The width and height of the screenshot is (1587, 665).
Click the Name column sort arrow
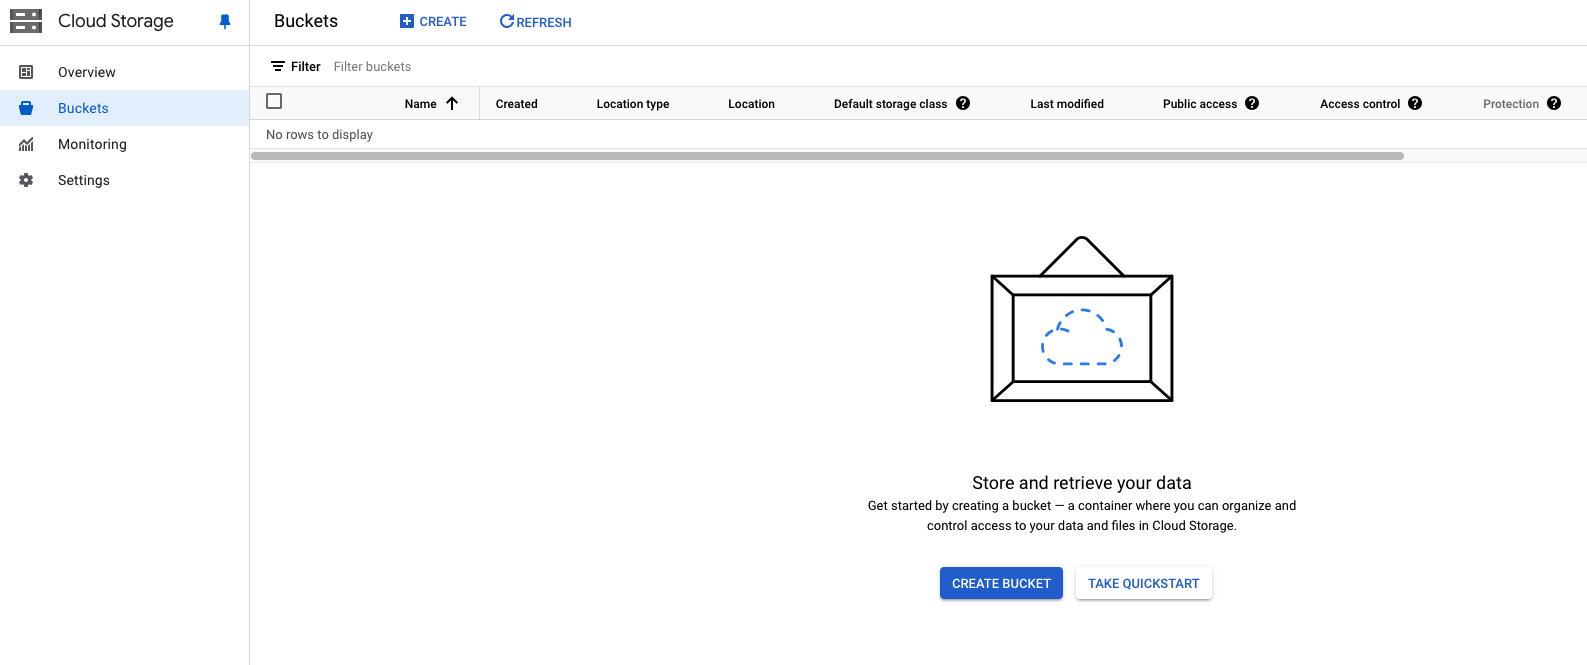pos(452,103)
